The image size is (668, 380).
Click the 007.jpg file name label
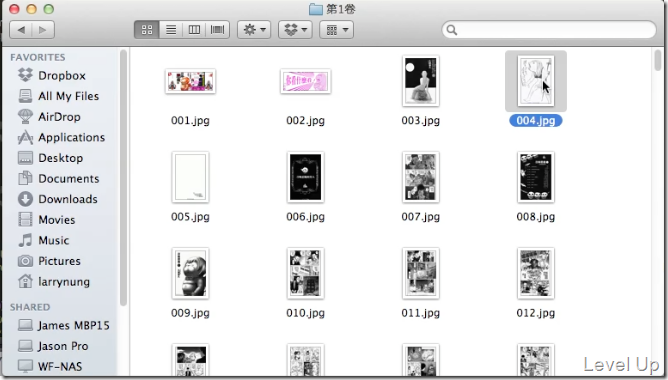coord(420,217)
